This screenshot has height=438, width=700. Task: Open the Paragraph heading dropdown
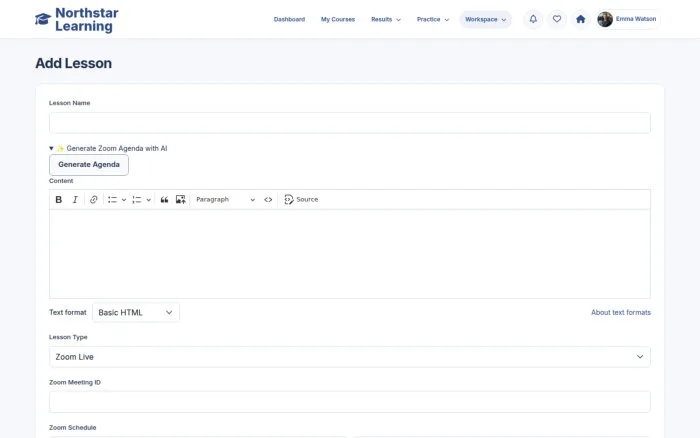[x=225, y=200]
